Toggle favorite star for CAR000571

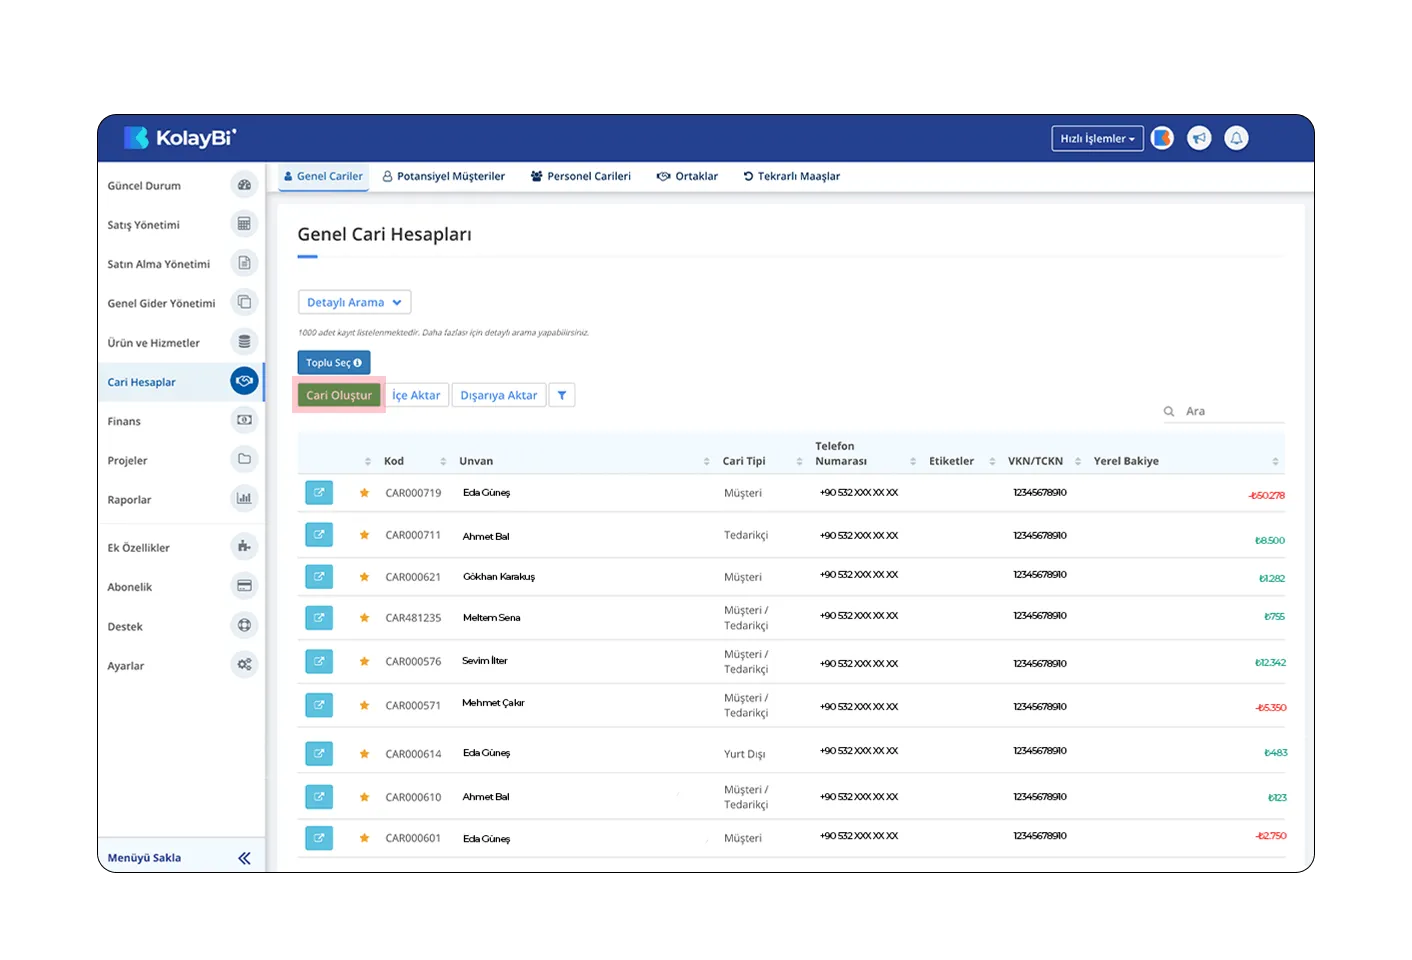[365, 705]
